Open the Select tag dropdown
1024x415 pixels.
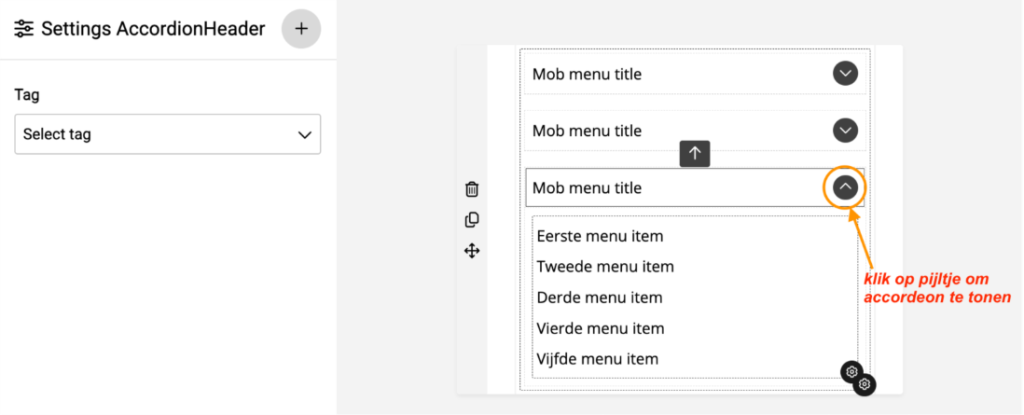pyautogui.click(x=167, y=134)
